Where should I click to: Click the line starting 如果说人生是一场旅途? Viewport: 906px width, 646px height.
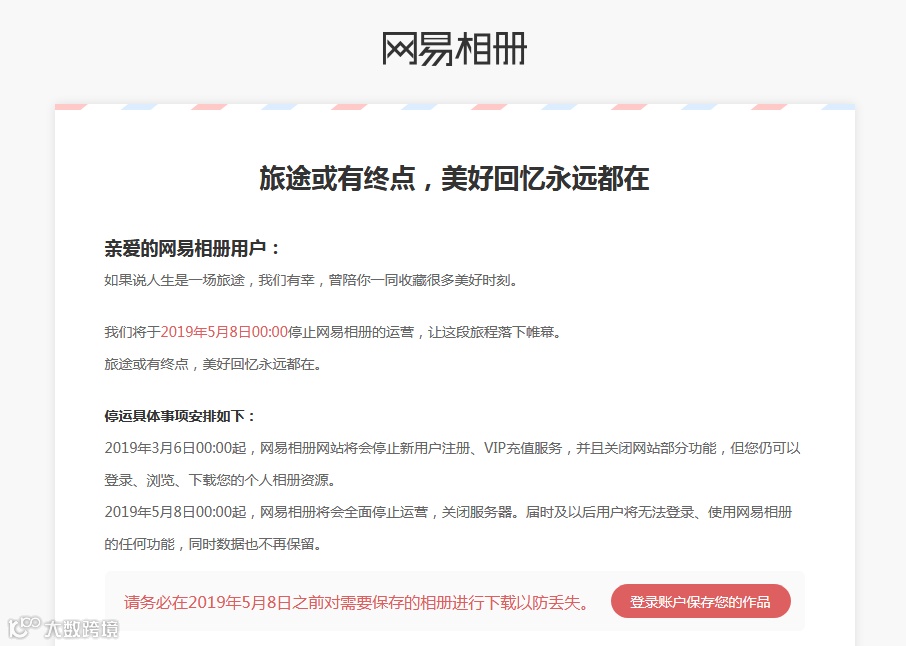[x=311, y=280]
